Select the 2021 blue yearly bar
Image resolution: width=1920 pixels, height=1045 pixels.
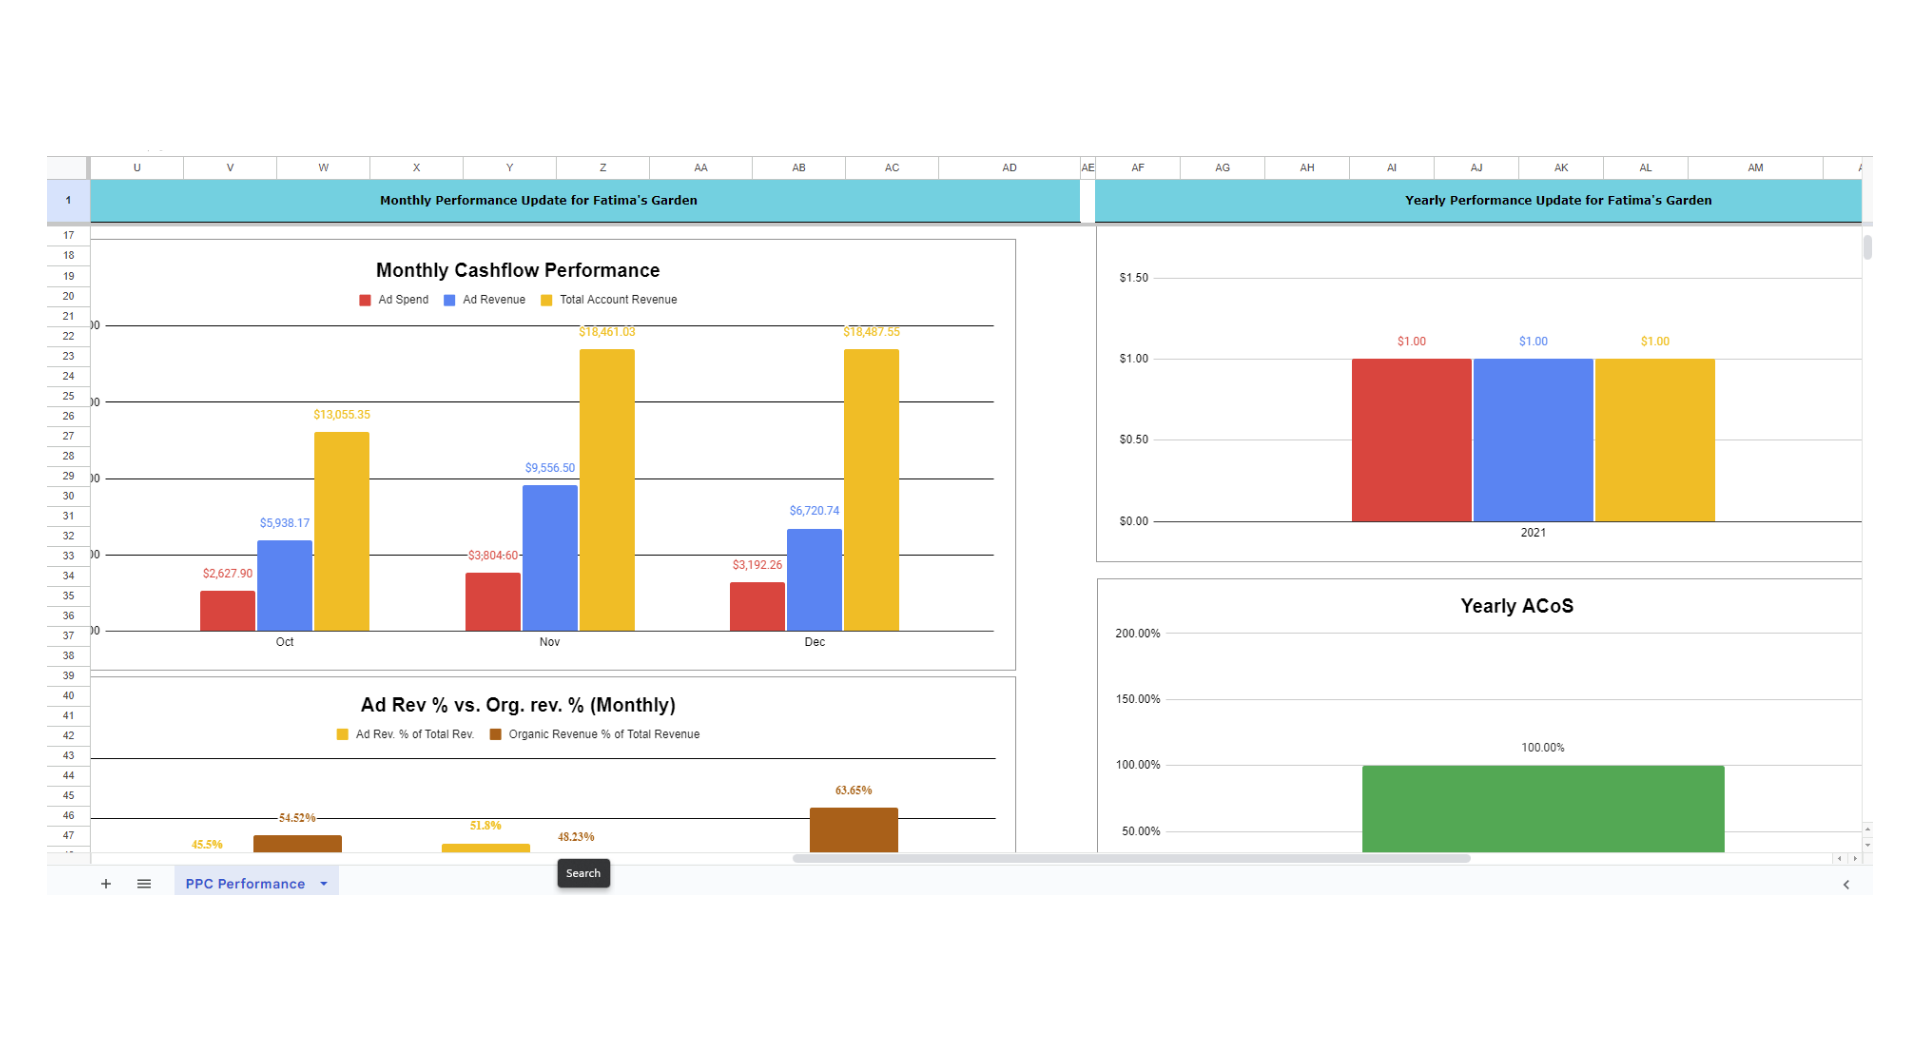(x=1533, y=440)
